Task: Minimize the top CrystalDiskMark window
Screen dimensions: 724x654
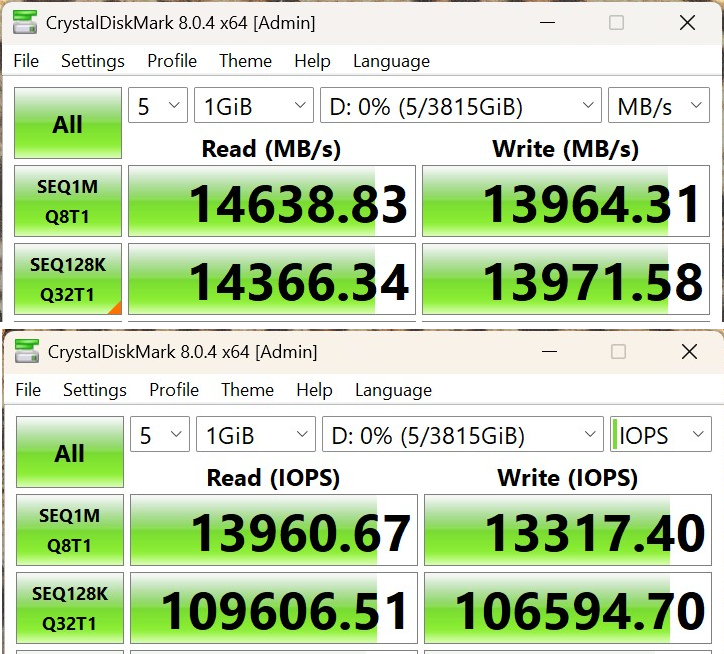Action: pyautogui.click(x=548, y=22)
